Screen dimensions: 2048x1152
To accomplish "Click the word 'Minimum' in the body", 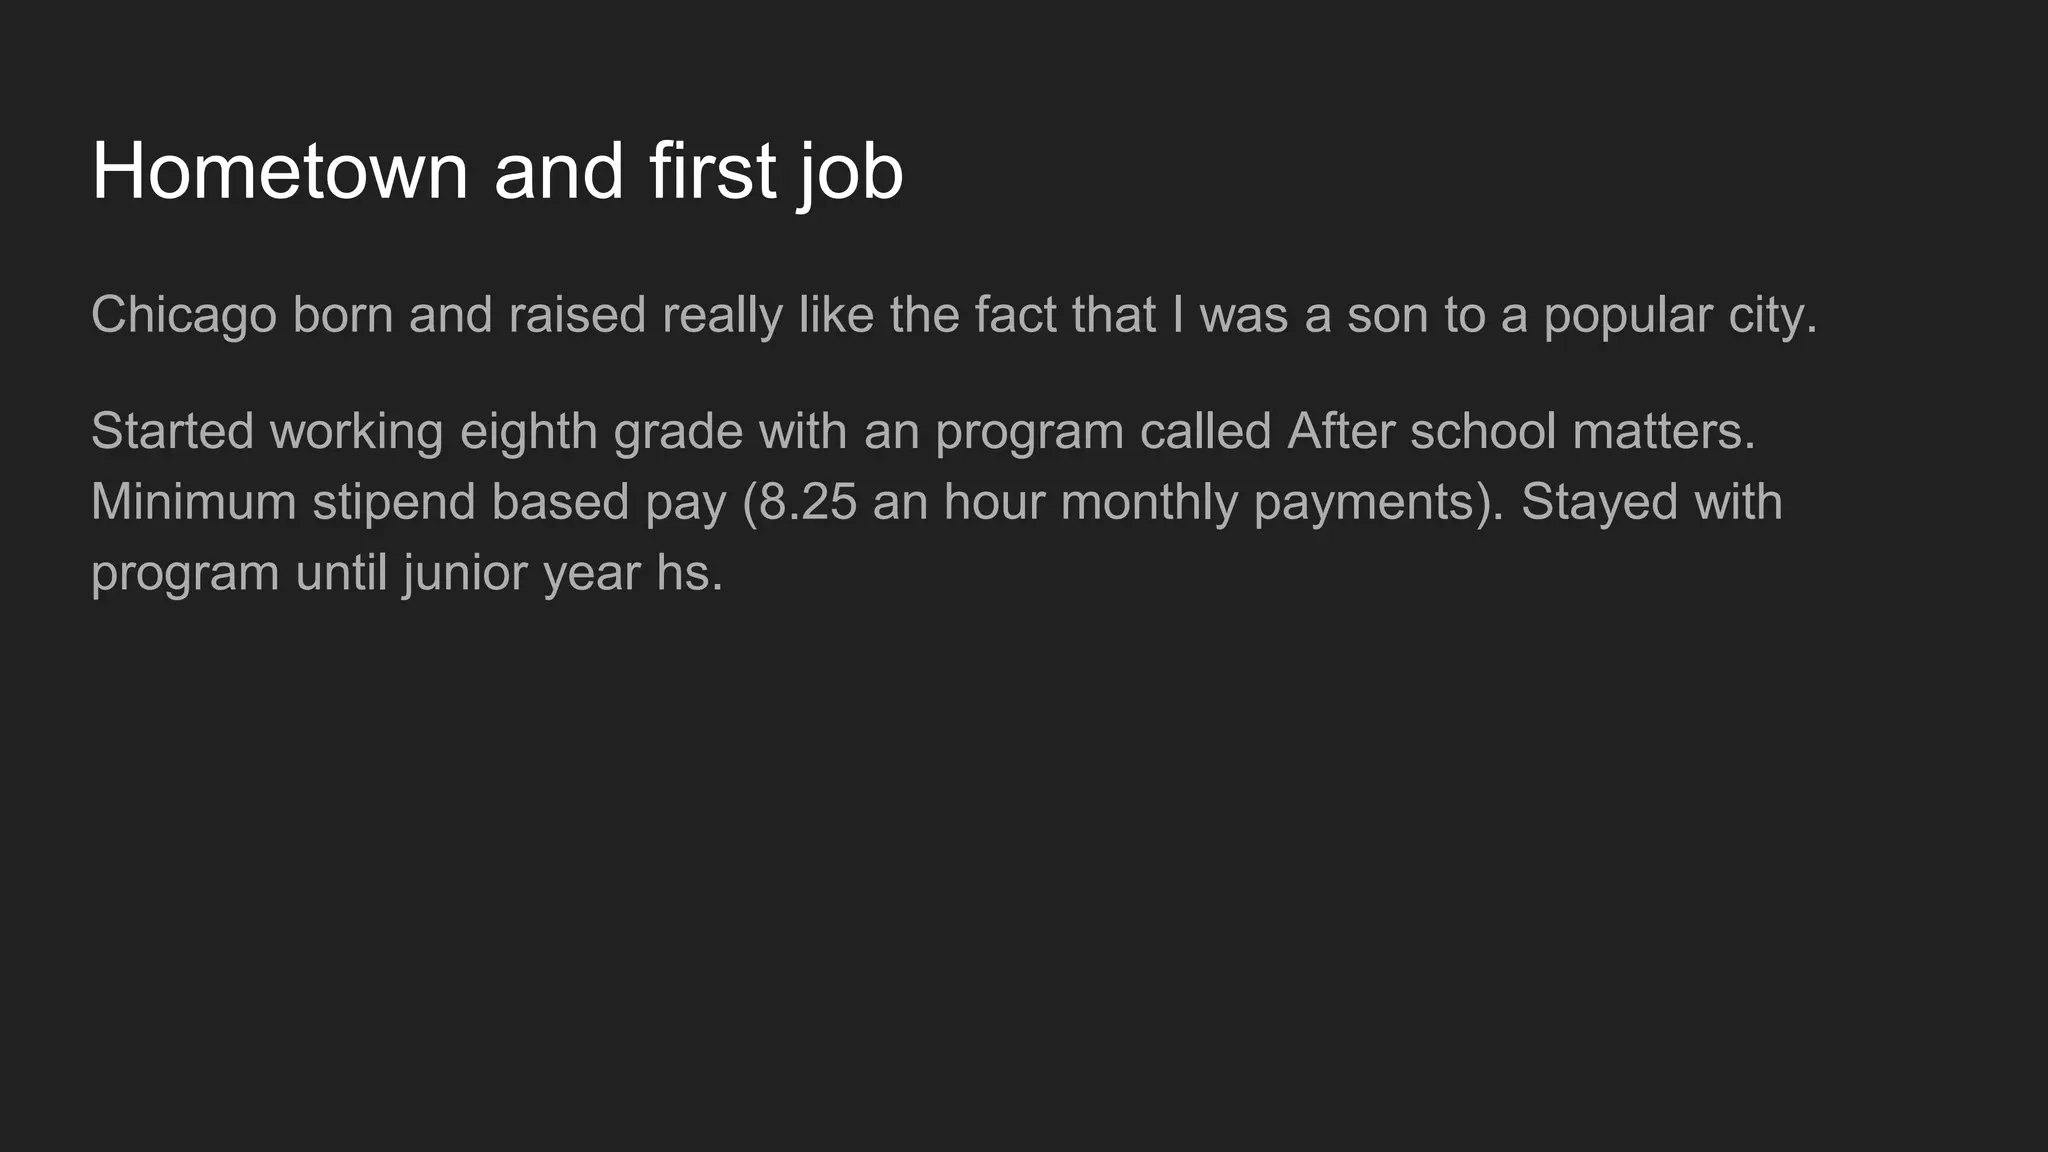I will [194, 502].
